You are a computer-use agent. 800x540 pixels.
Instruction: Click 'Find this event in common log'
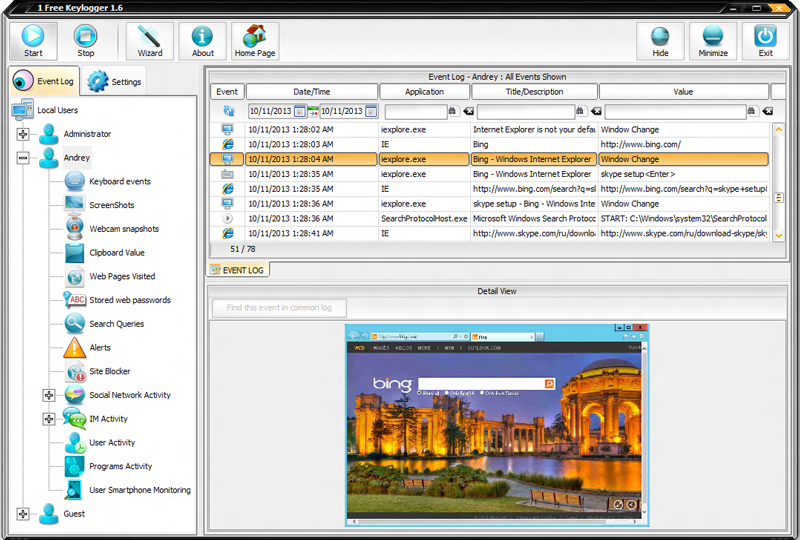[x=279, y=308]
